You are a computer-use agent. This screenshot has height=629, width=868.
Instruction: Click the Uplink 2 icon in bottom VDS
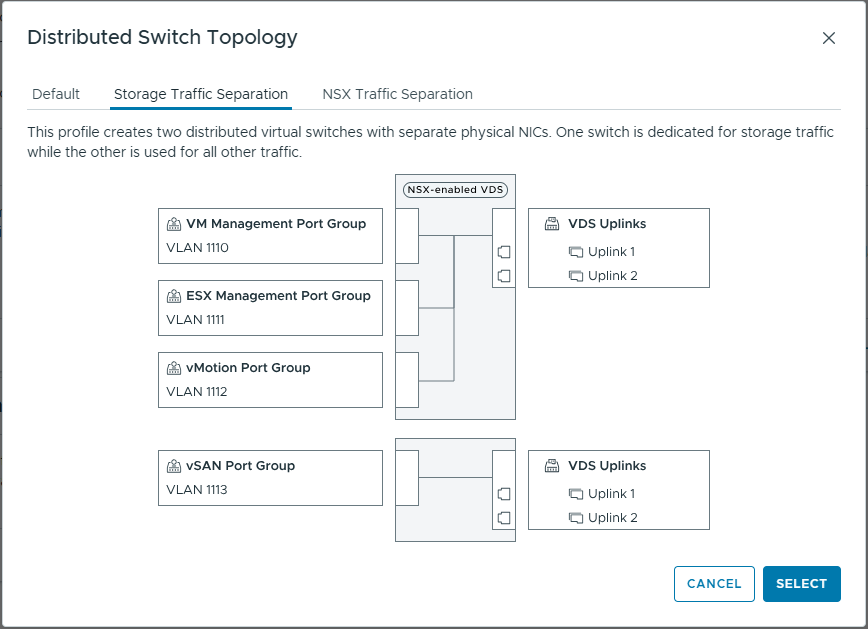pos(575,518)
